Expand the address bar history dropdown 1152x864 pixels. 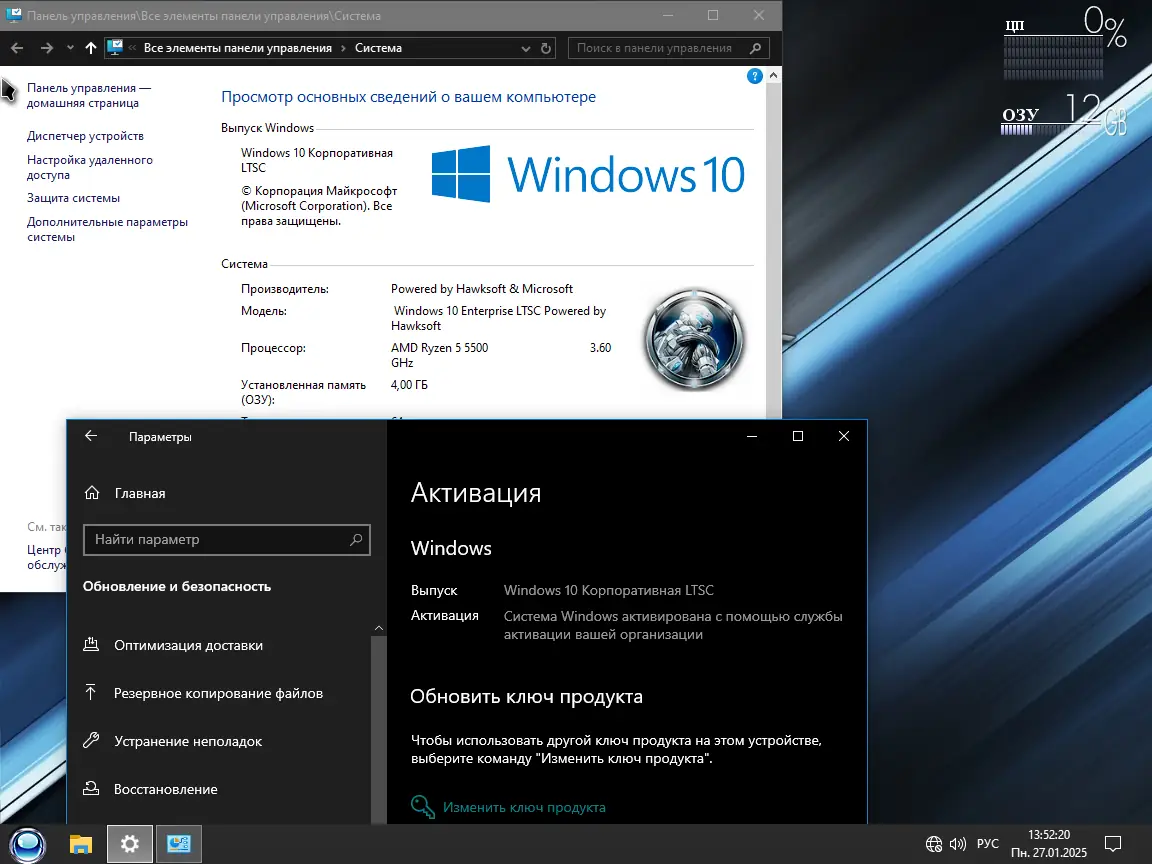click(525, 48)
